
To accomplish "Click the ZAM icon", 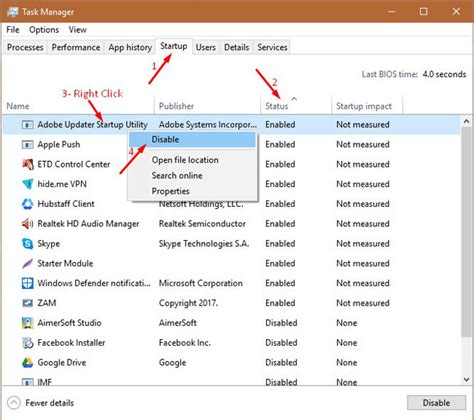I will click(27, 303).
